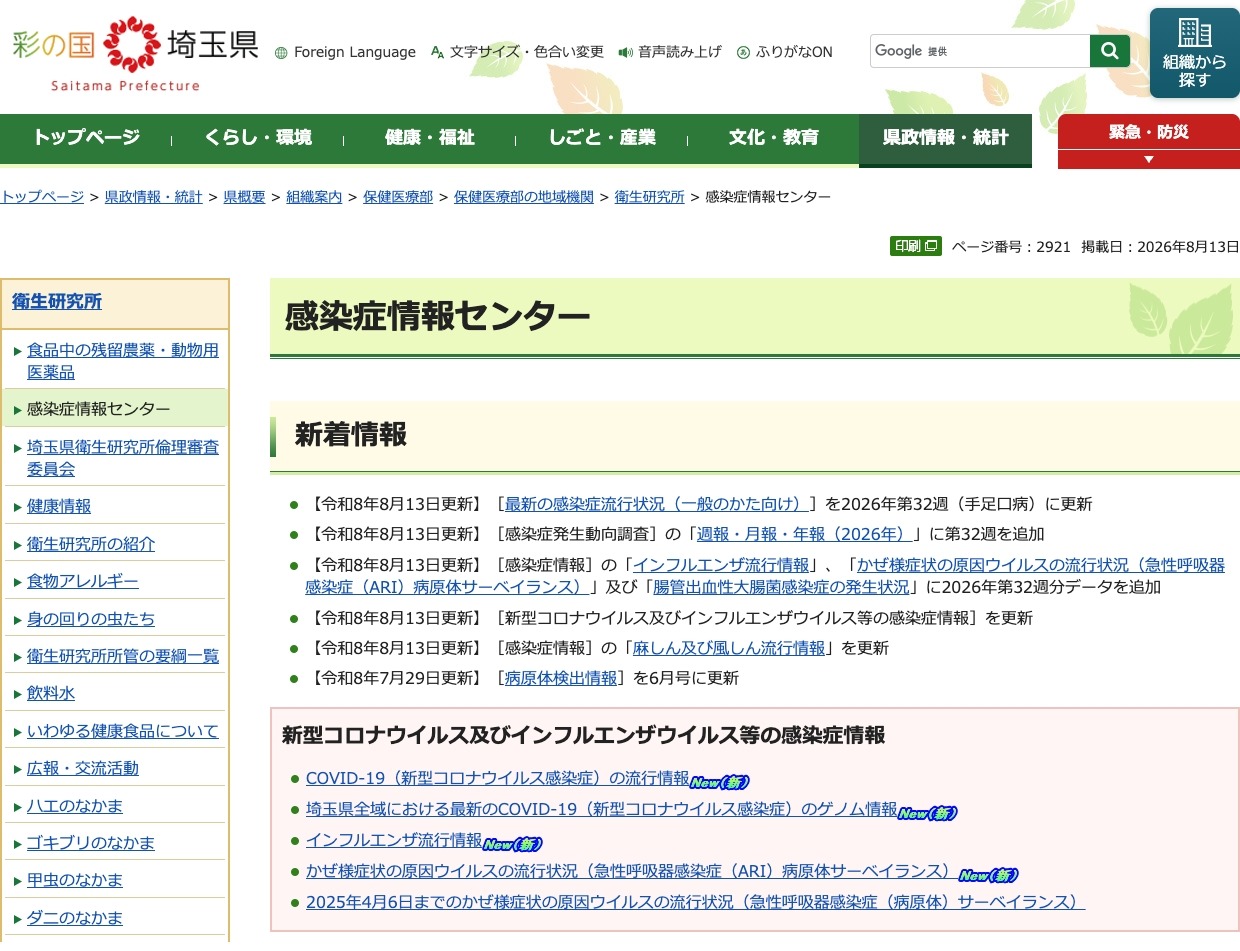Click the furigana icon beside ふりがなON
Image resolution: width=1240 pixels, height=951 pixels.
743,52
